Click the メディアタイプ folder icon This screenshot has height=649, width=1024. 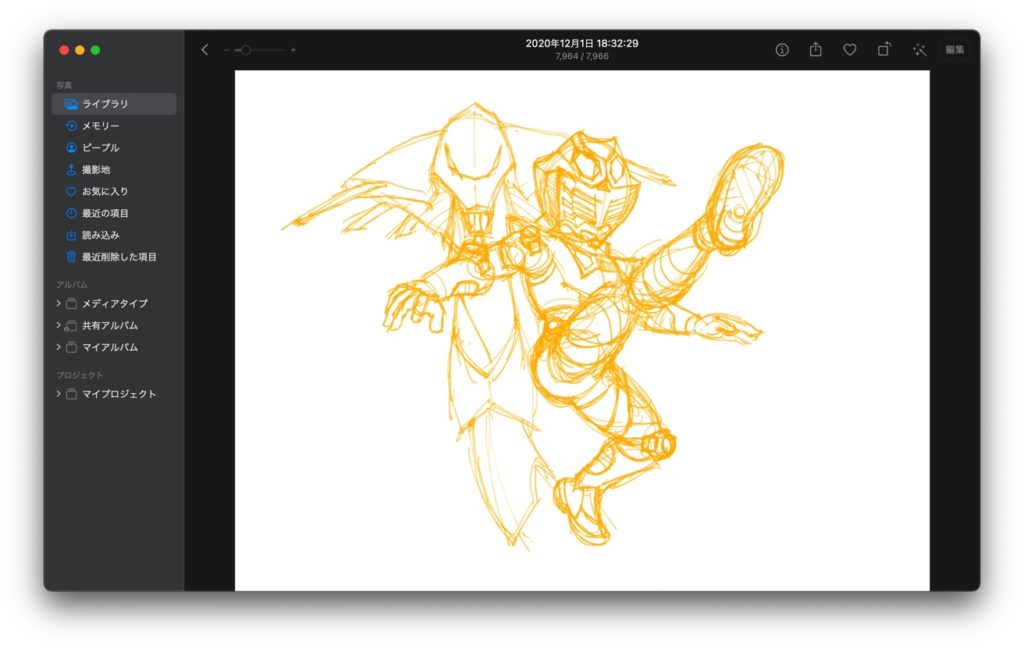(71, 304)
